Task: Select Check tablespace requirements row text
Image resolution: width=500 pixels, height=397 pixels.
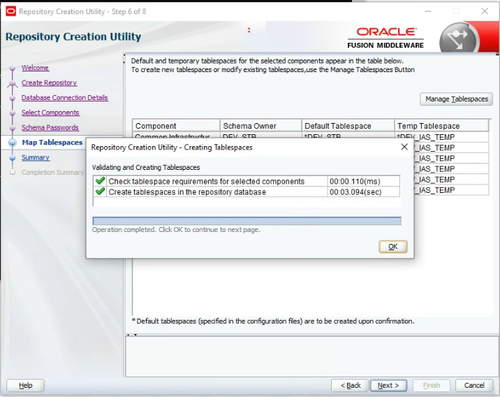Action: [x=206, y=181]
